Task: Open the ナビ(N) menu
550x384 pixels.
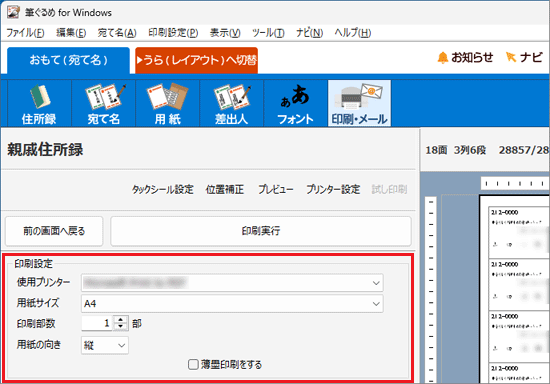Action: 309,33
